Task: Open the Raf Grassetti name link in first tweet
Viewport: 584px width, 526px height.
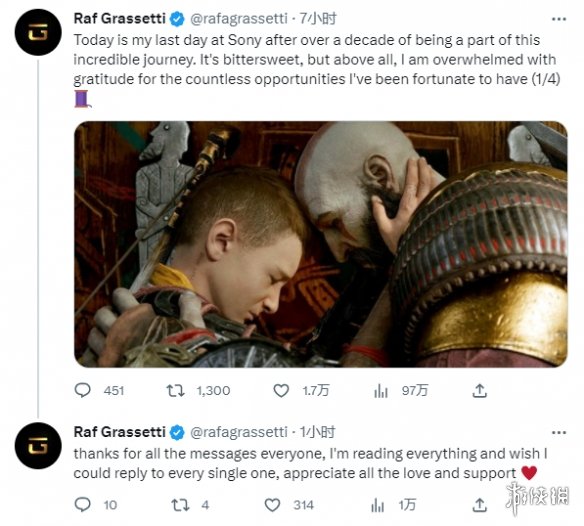Action: point(120,18)
